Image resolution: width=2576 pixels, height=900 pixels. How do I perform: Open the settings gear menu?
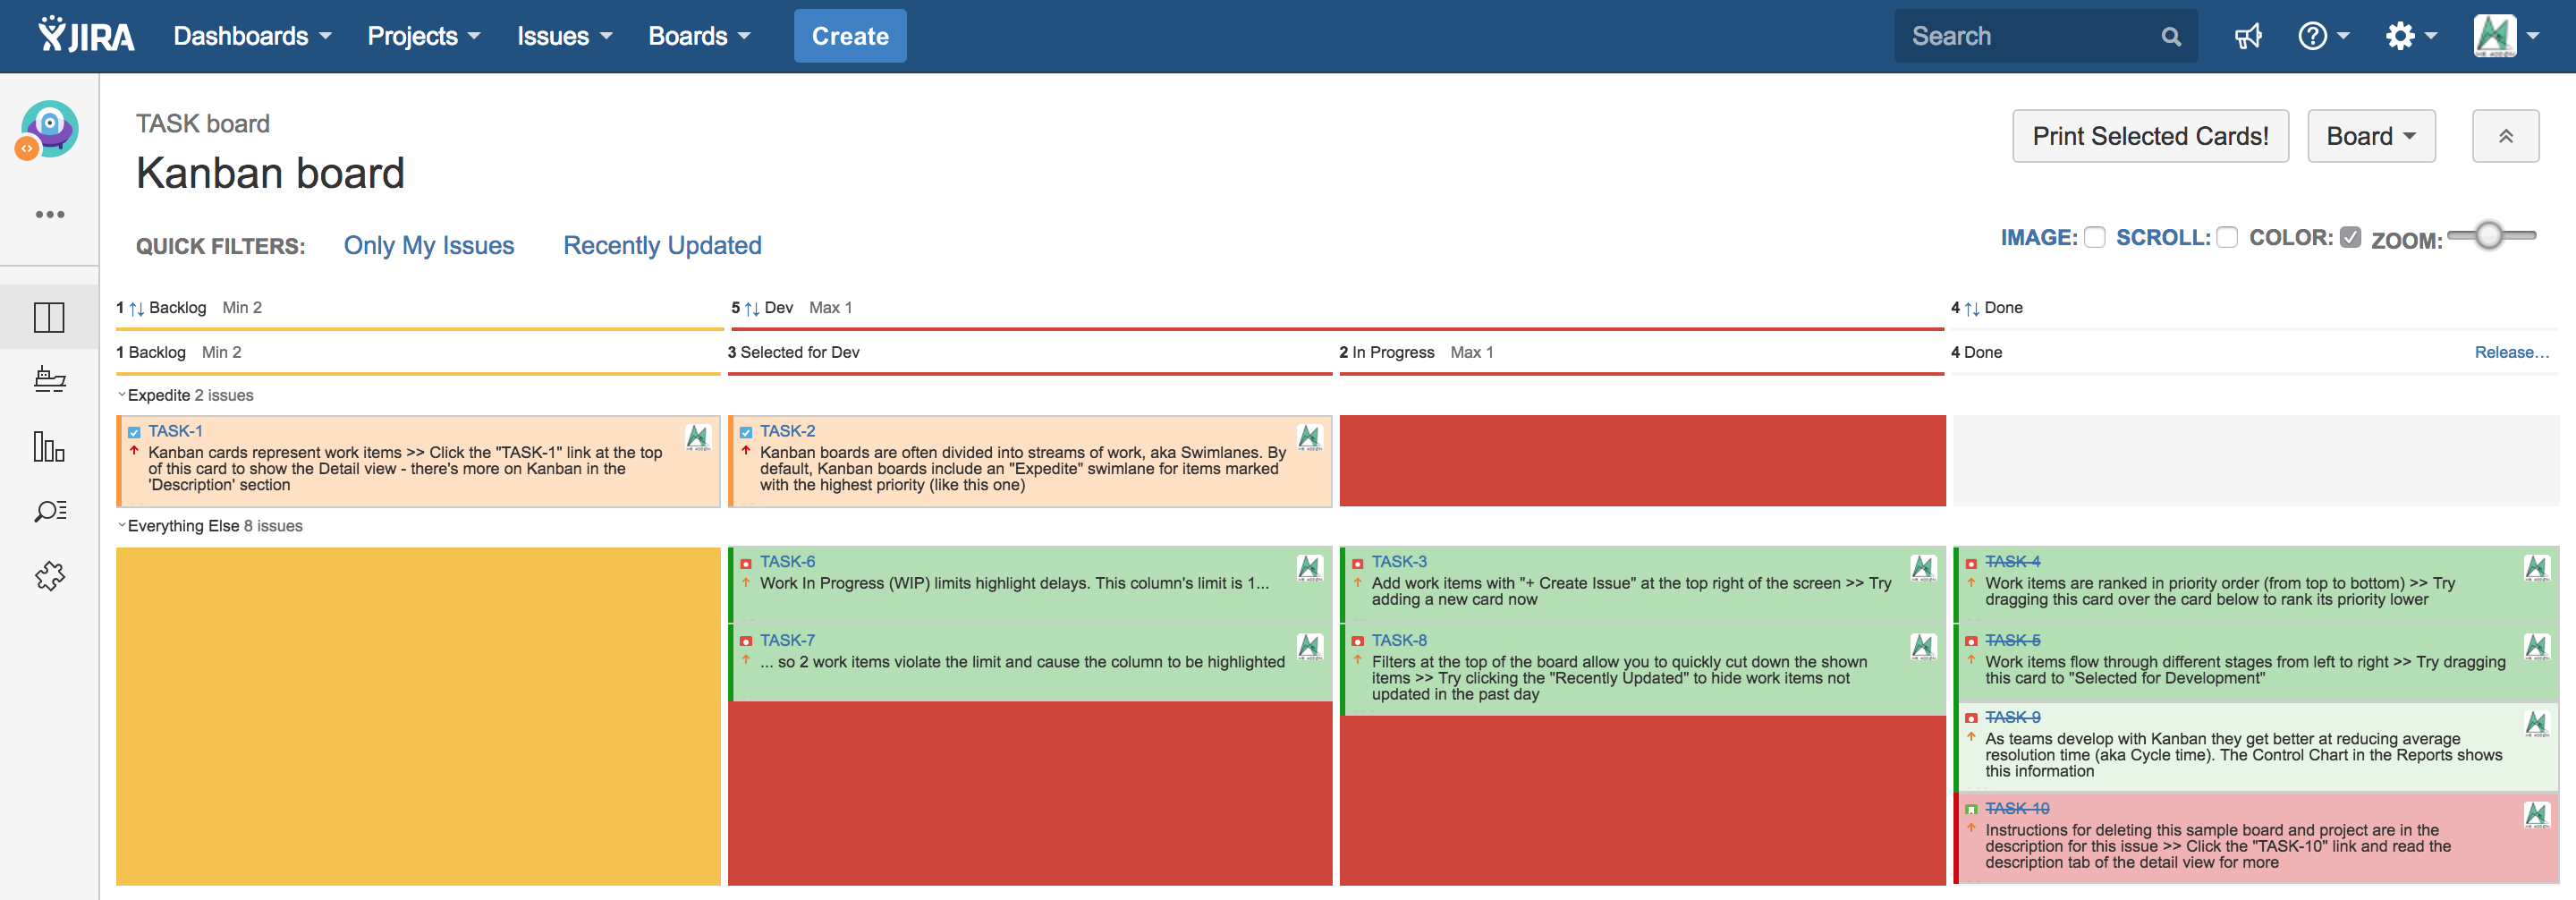(2410, 37)
